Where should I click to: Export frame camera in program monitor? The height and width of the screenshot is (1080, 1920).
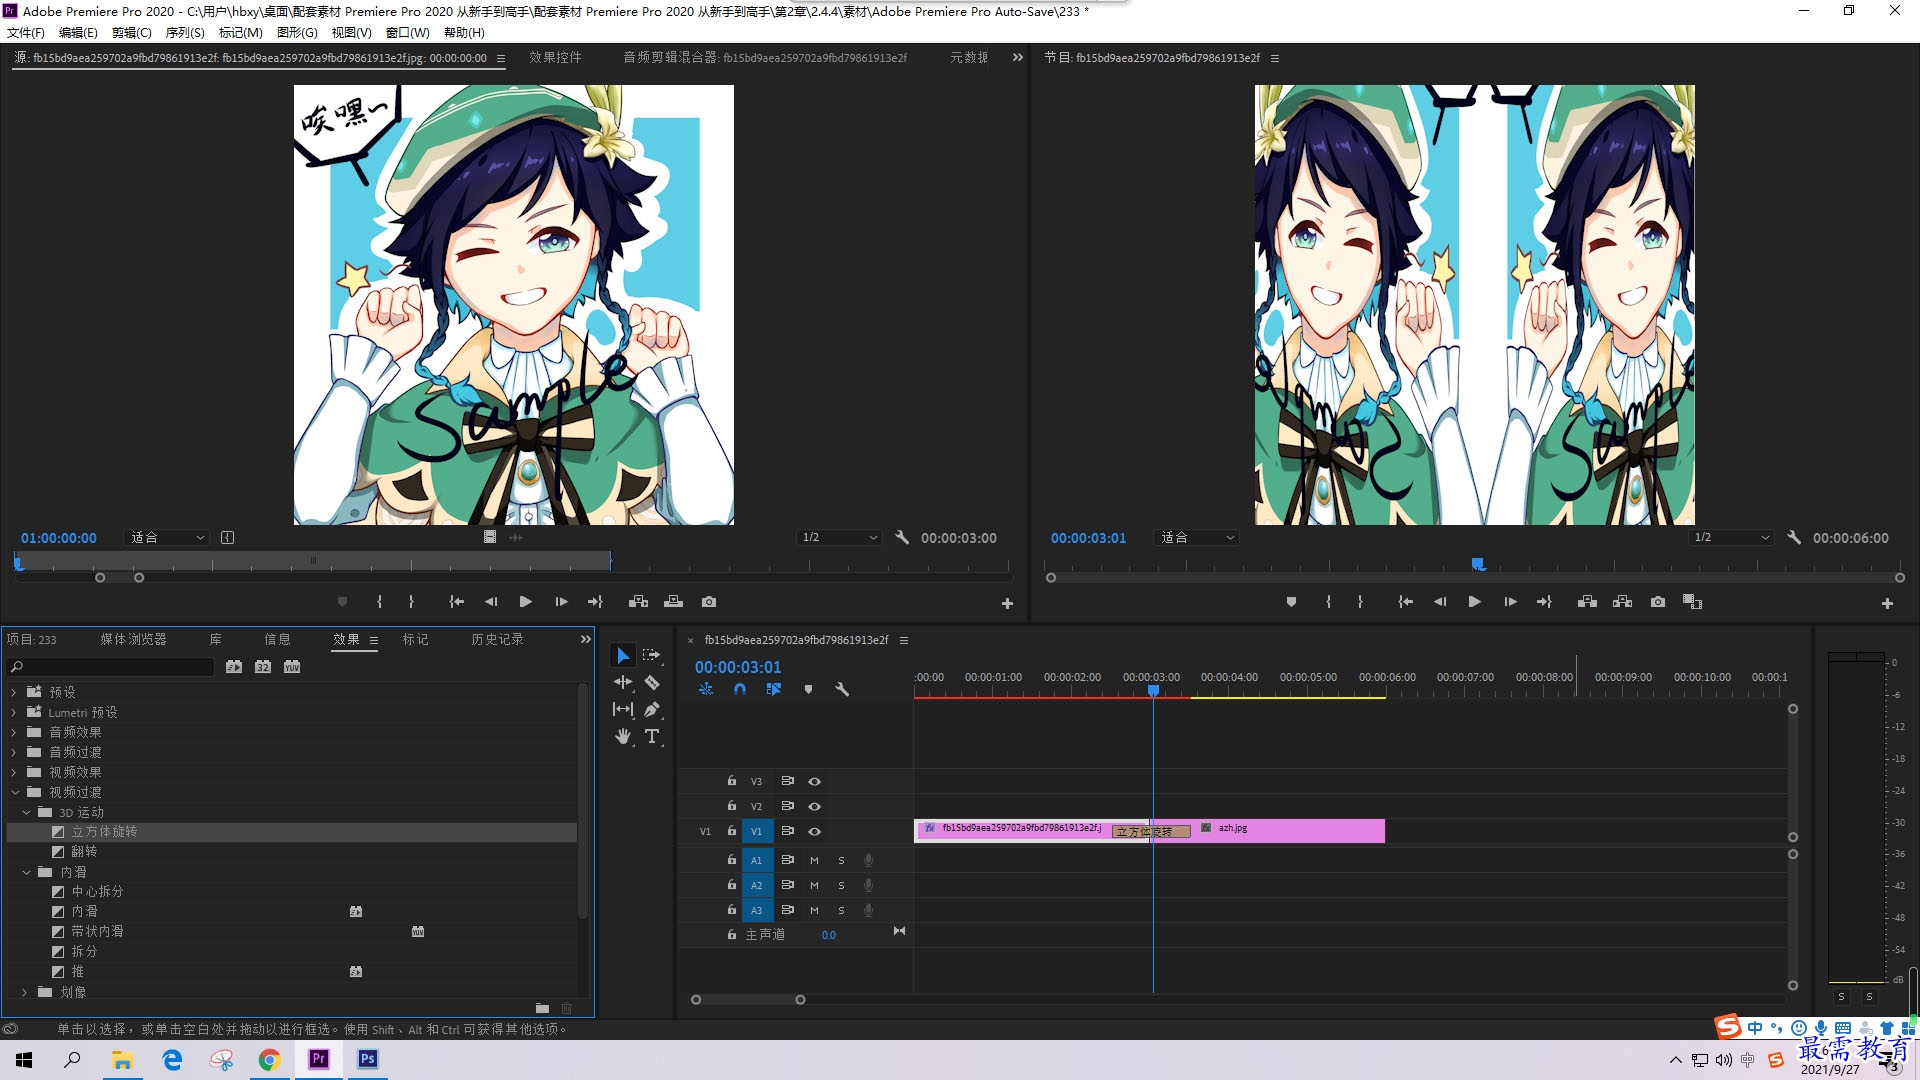pos(1658,602)
